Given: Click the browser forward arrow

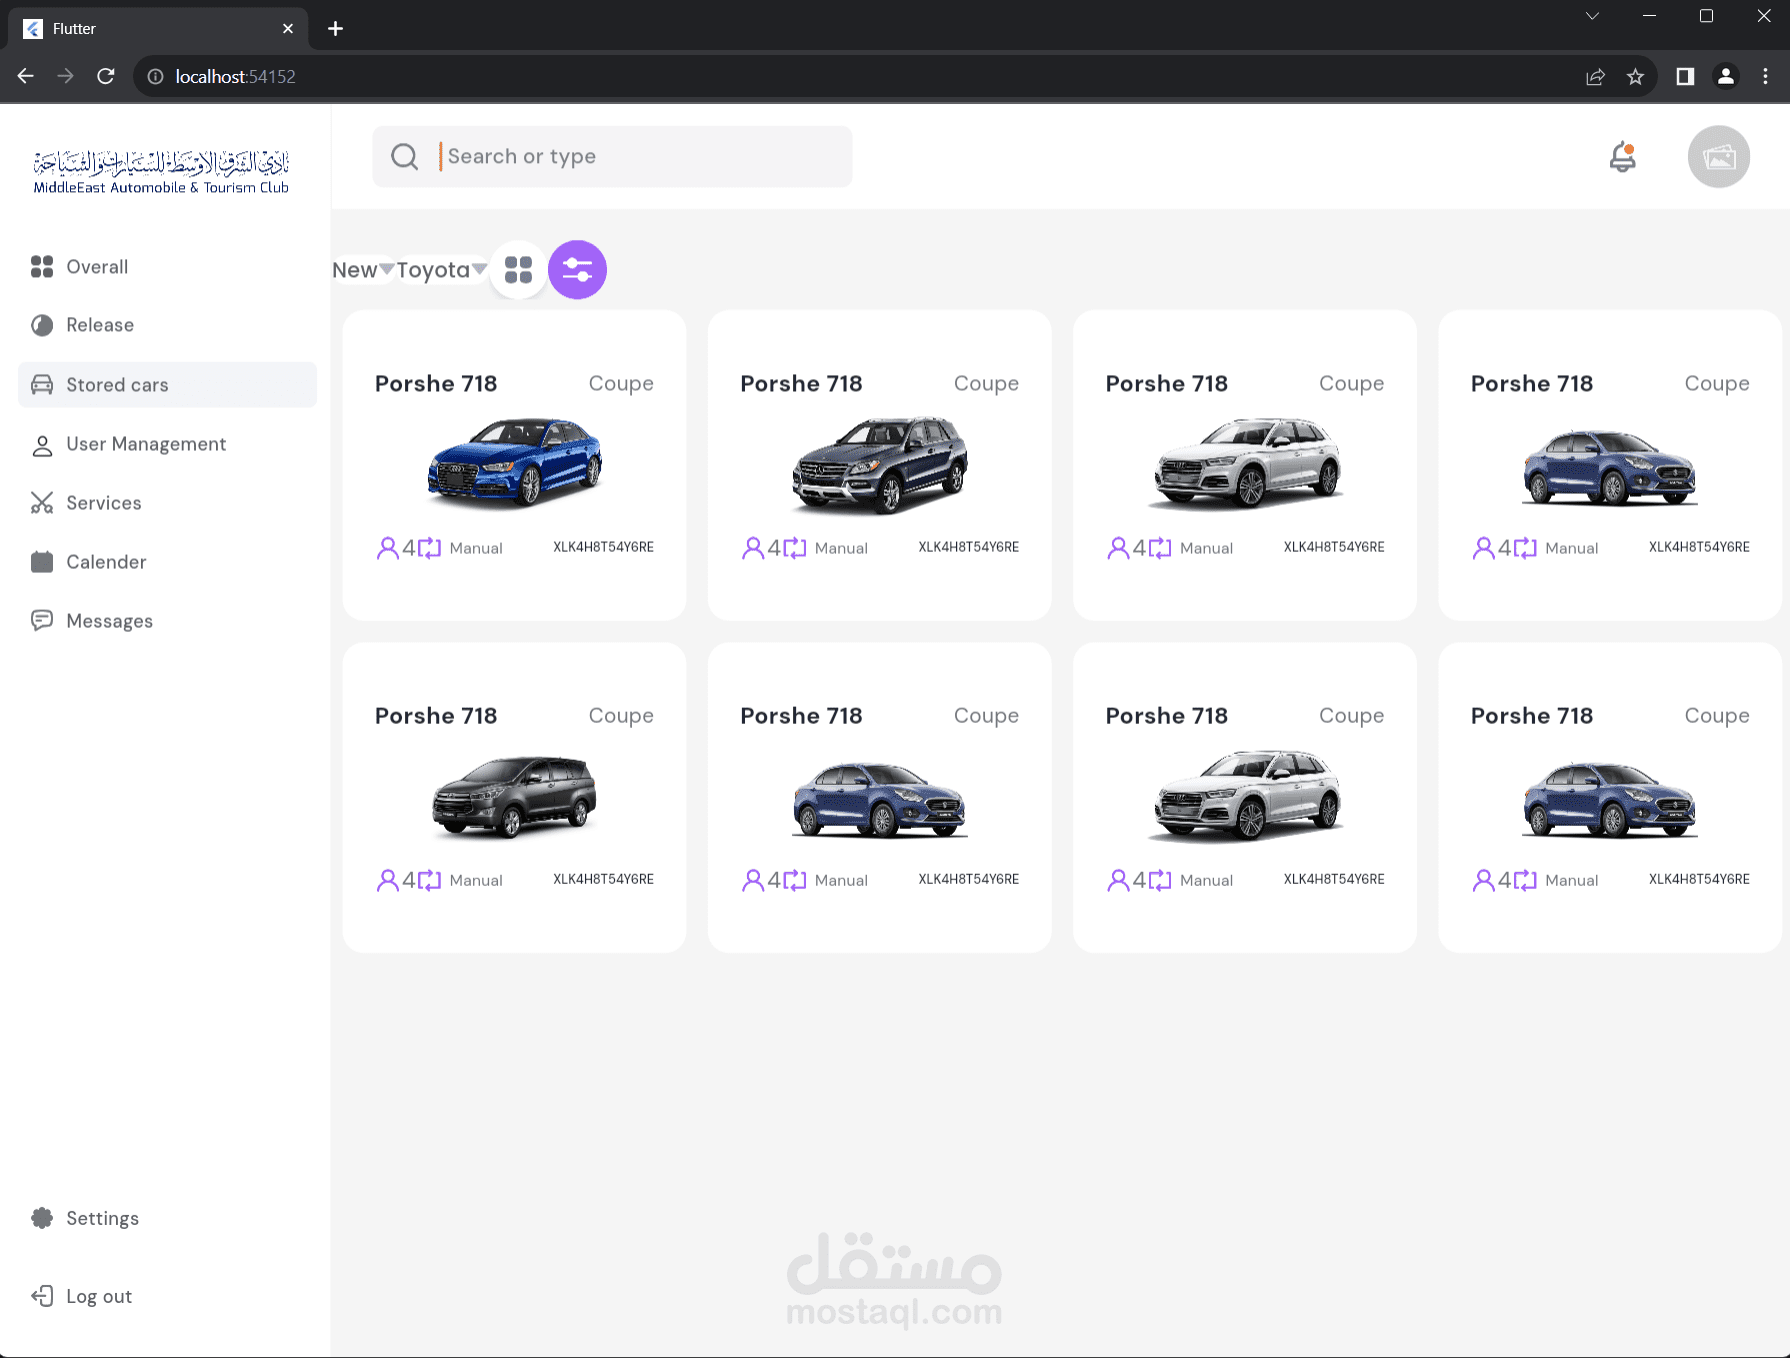Looking at the screenshot, I should (66, 76).
